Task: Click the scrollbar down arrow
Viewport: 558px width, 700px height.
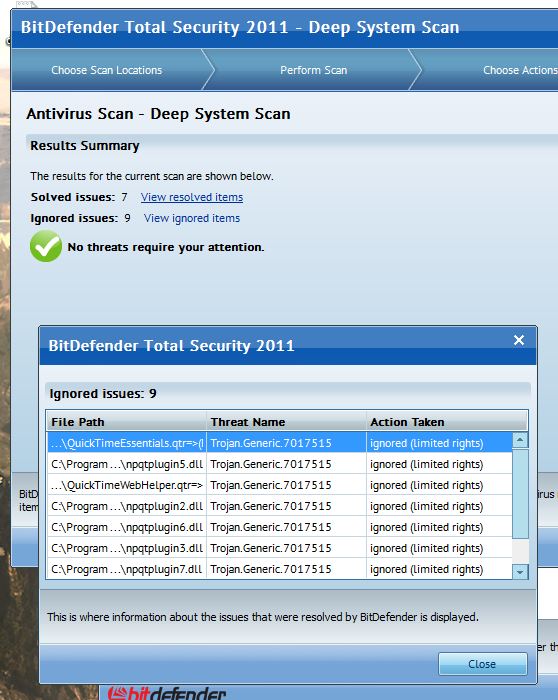Action: pos(520,571)
